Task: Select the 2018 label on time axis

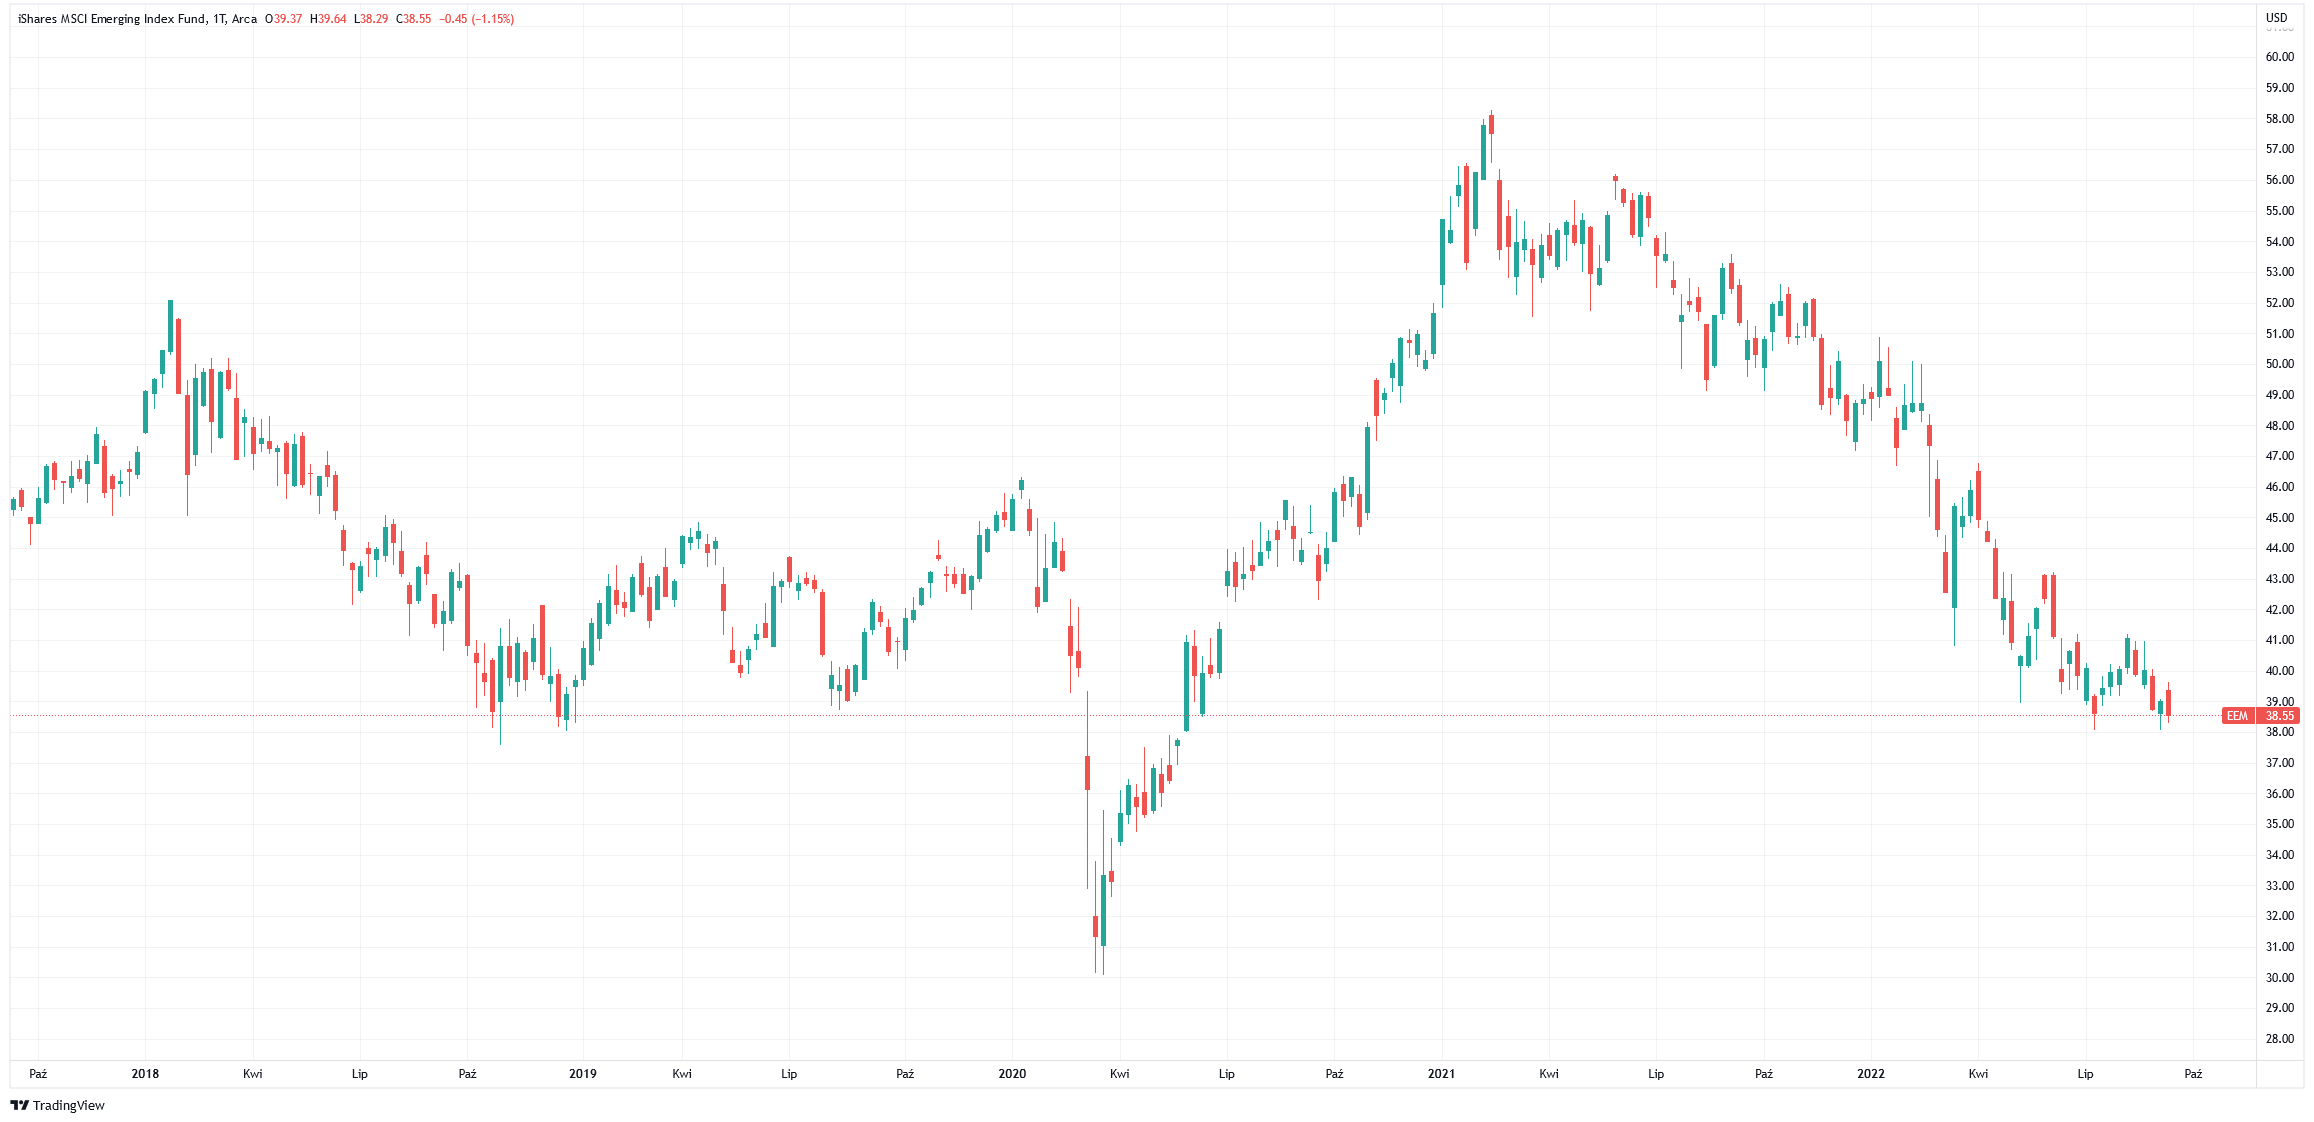Action: (145, 1074)
